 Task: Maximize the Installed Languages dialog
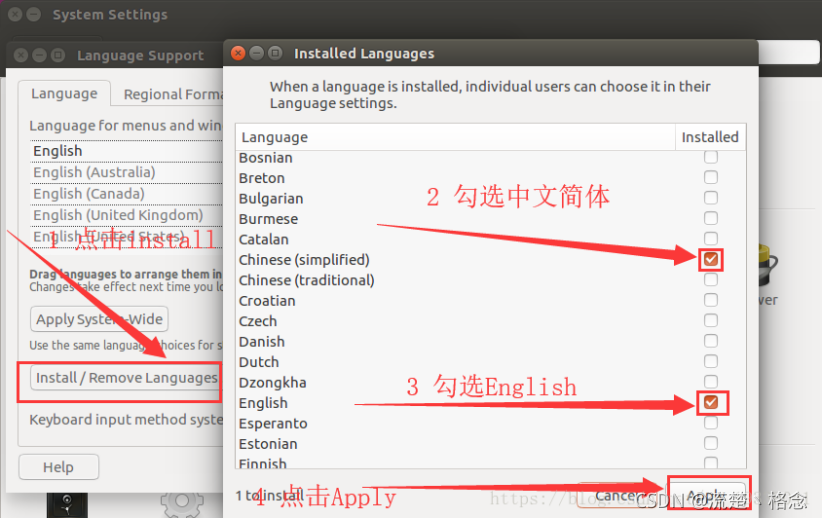(x=275, y=53)
